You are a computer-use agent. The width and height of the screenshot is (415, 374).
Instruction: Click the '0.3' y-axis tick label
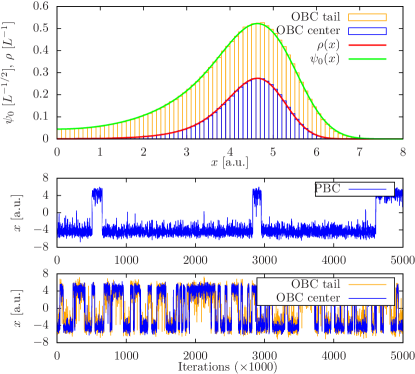point(41,72)
